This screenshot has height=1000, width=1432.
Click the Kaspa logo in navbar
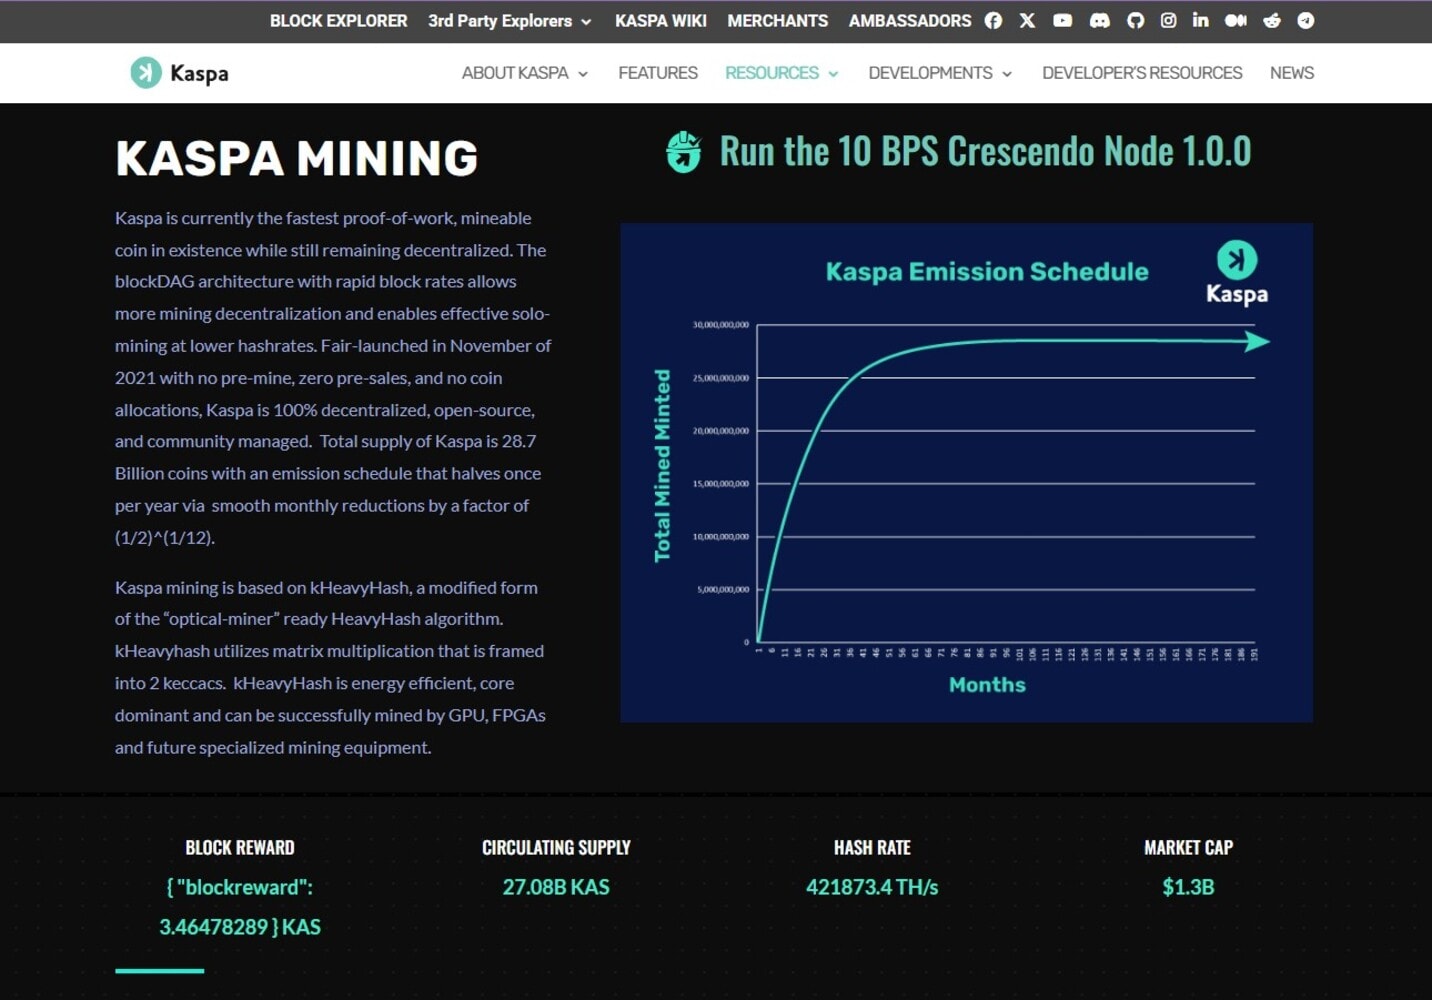tap(180, 73)
